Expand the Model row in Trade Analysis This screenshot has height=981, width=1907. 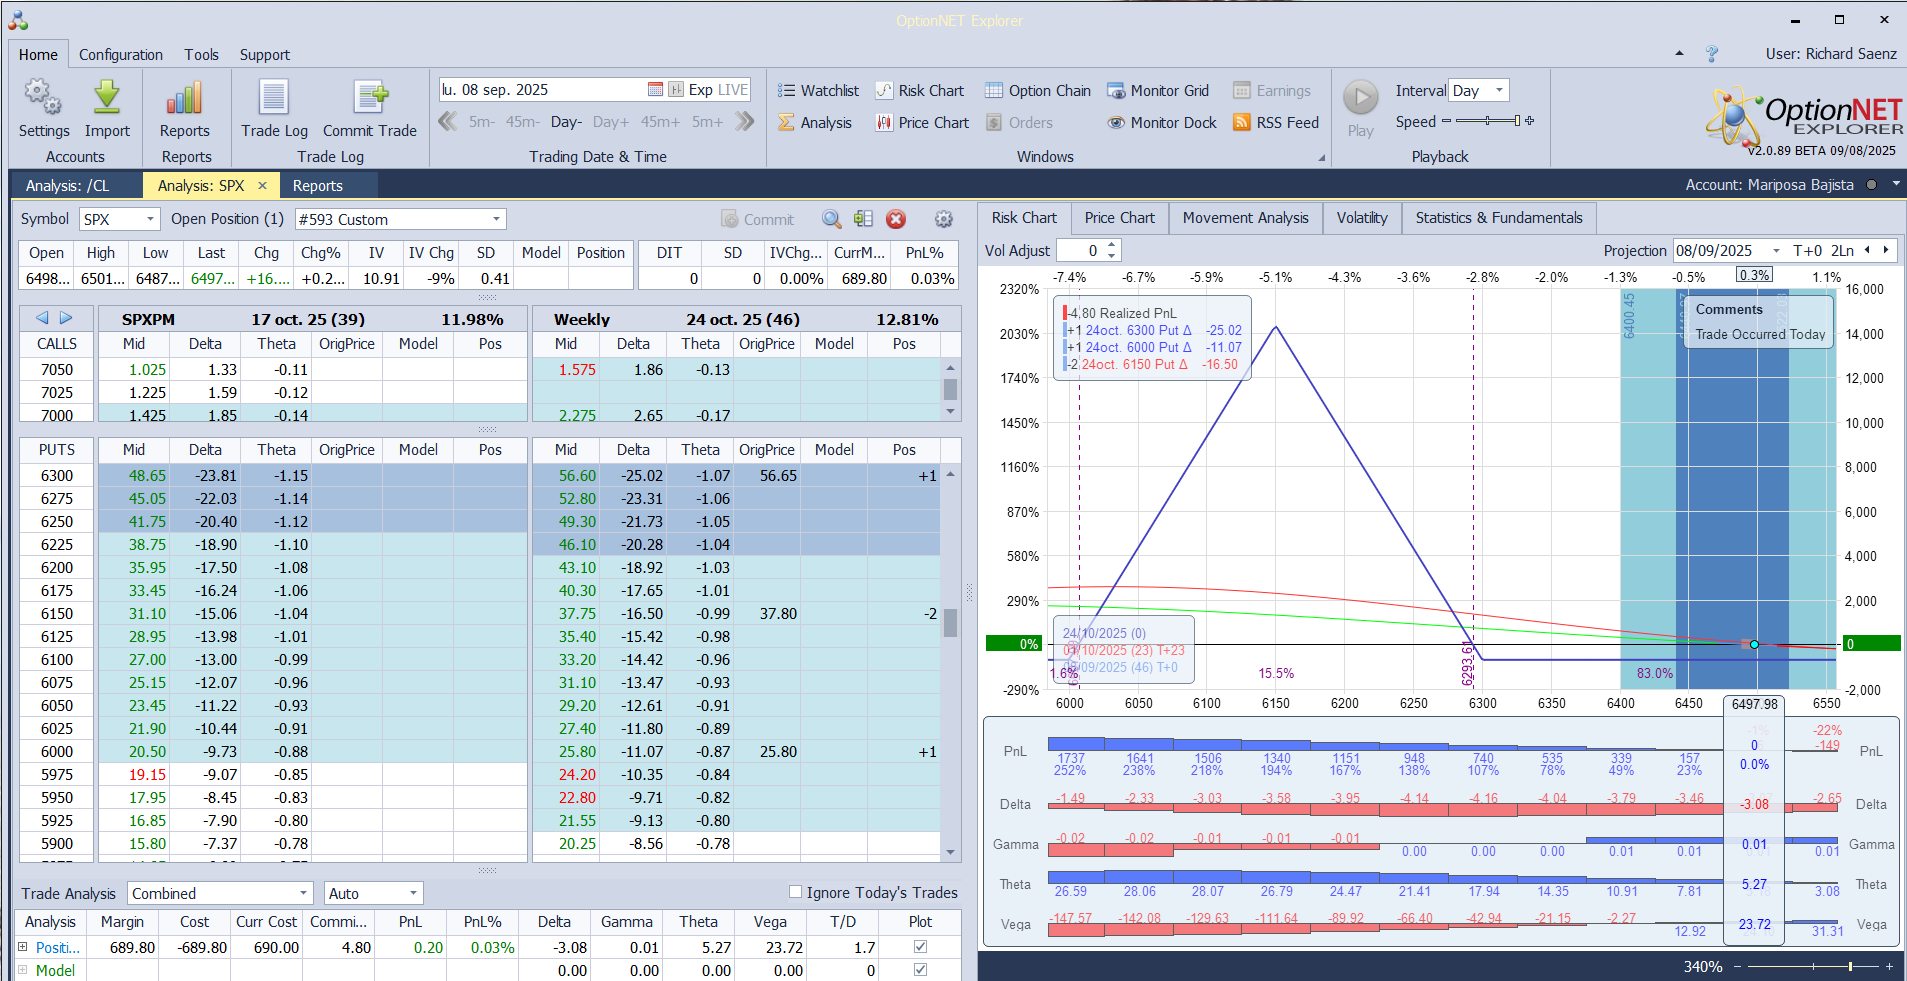coord(23,969)
